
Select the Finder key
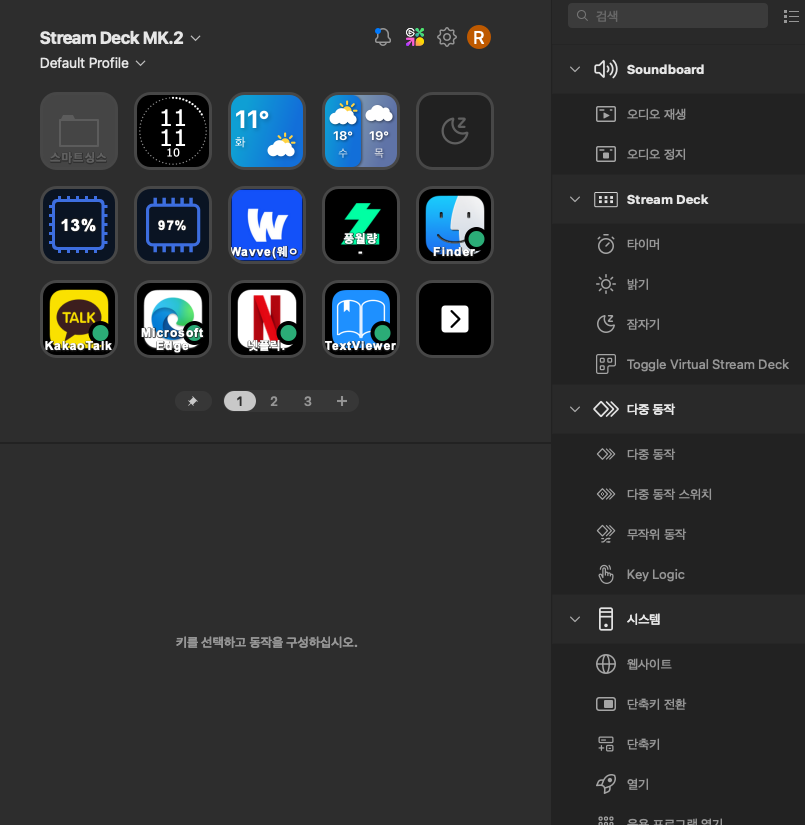[455, 225]
